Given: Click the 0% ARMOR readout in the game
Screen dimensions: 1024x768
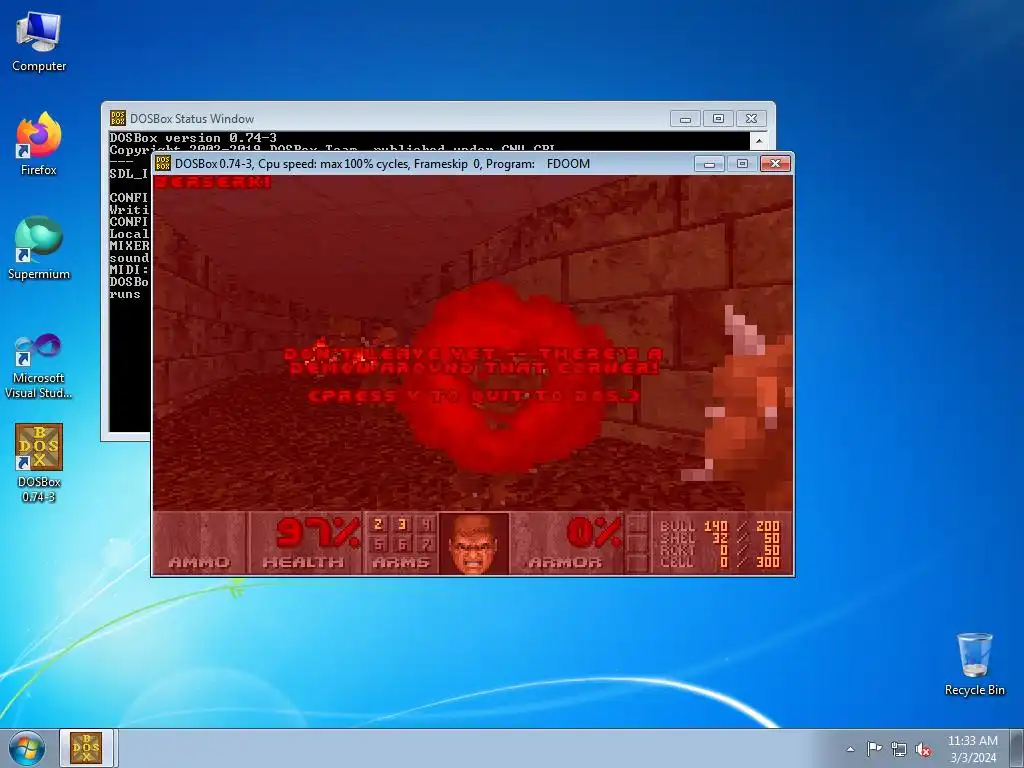Looking at the screenshot, I should [x=567, y=543].
